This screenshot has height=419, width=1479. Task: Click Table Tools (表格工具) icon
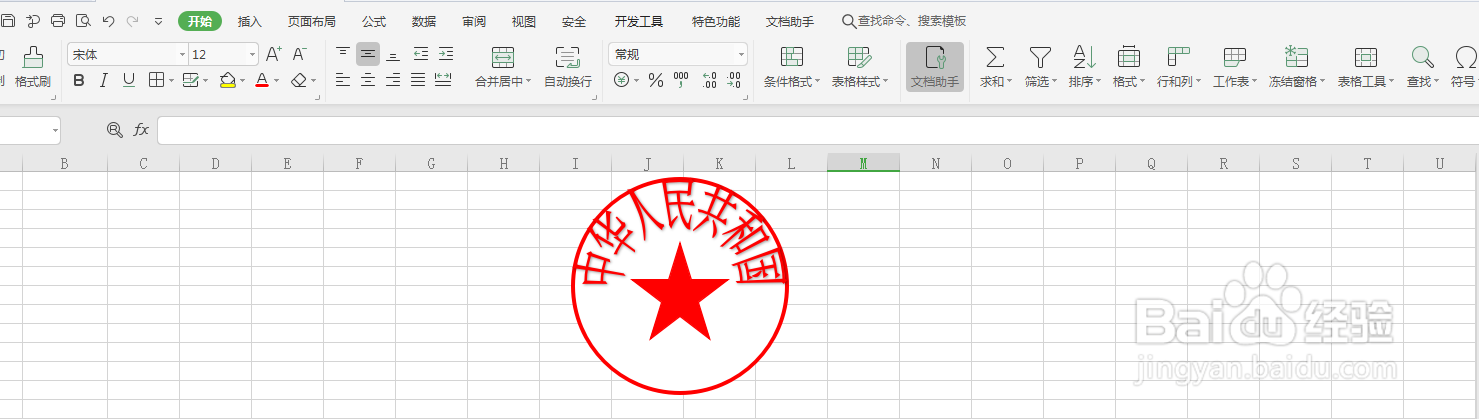1365,57
